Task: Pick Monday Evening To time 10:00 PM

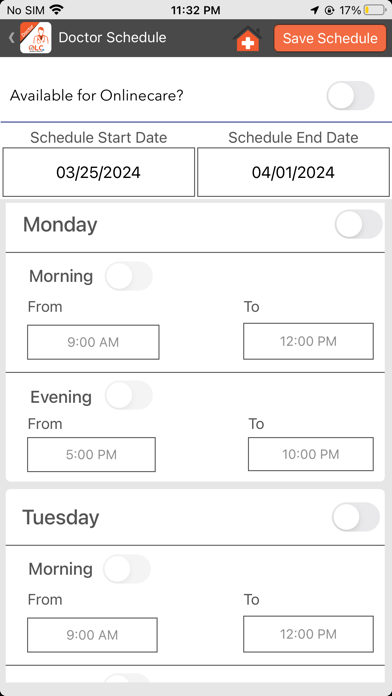Action: pos(311,454)
